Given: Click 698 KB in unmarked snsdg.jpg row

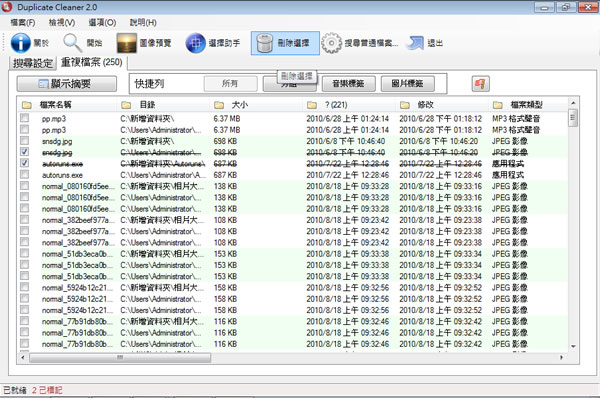Looking at the screenshot, I should coord(225,141).
